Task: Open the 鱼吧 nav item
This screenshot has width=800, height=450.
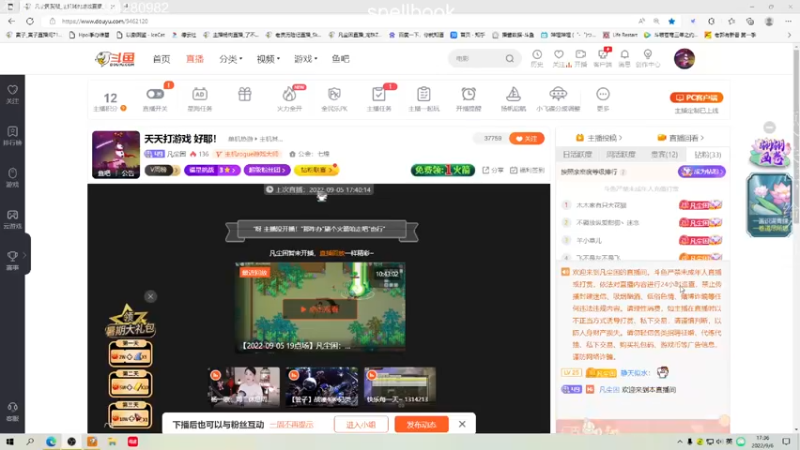Action: pyautogui.click(x=340, y=59)
